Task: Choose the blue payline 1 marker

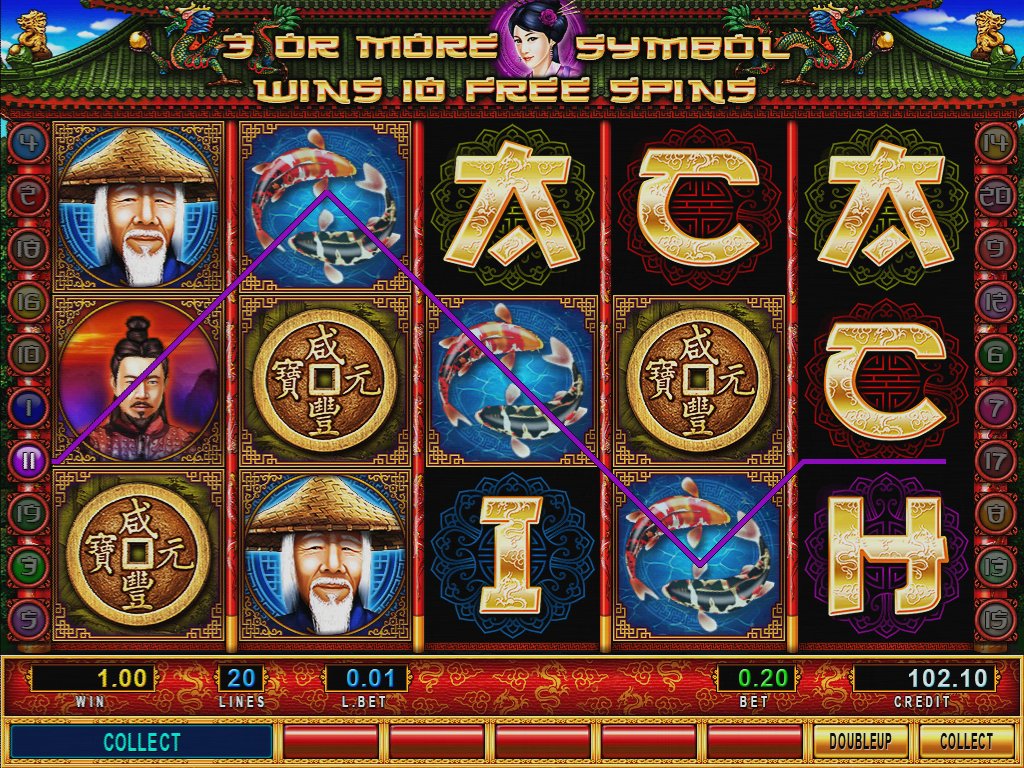Action: point(29,408)
